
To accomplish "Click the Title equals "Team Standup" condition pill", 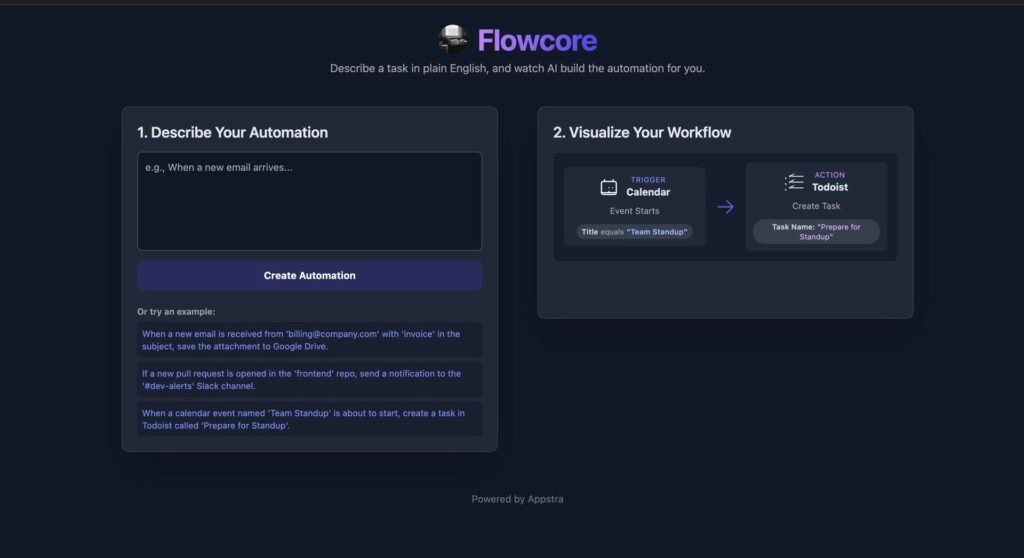I will coord(634,232).
